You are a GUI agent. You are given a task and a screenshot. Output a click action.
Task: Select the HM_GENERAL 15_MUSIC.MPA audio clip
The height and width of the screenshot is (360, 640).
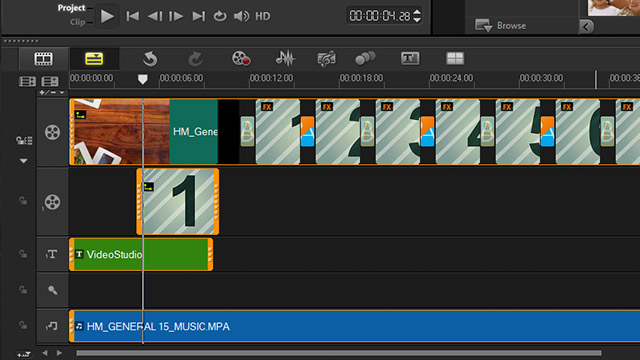pos(354,326)
